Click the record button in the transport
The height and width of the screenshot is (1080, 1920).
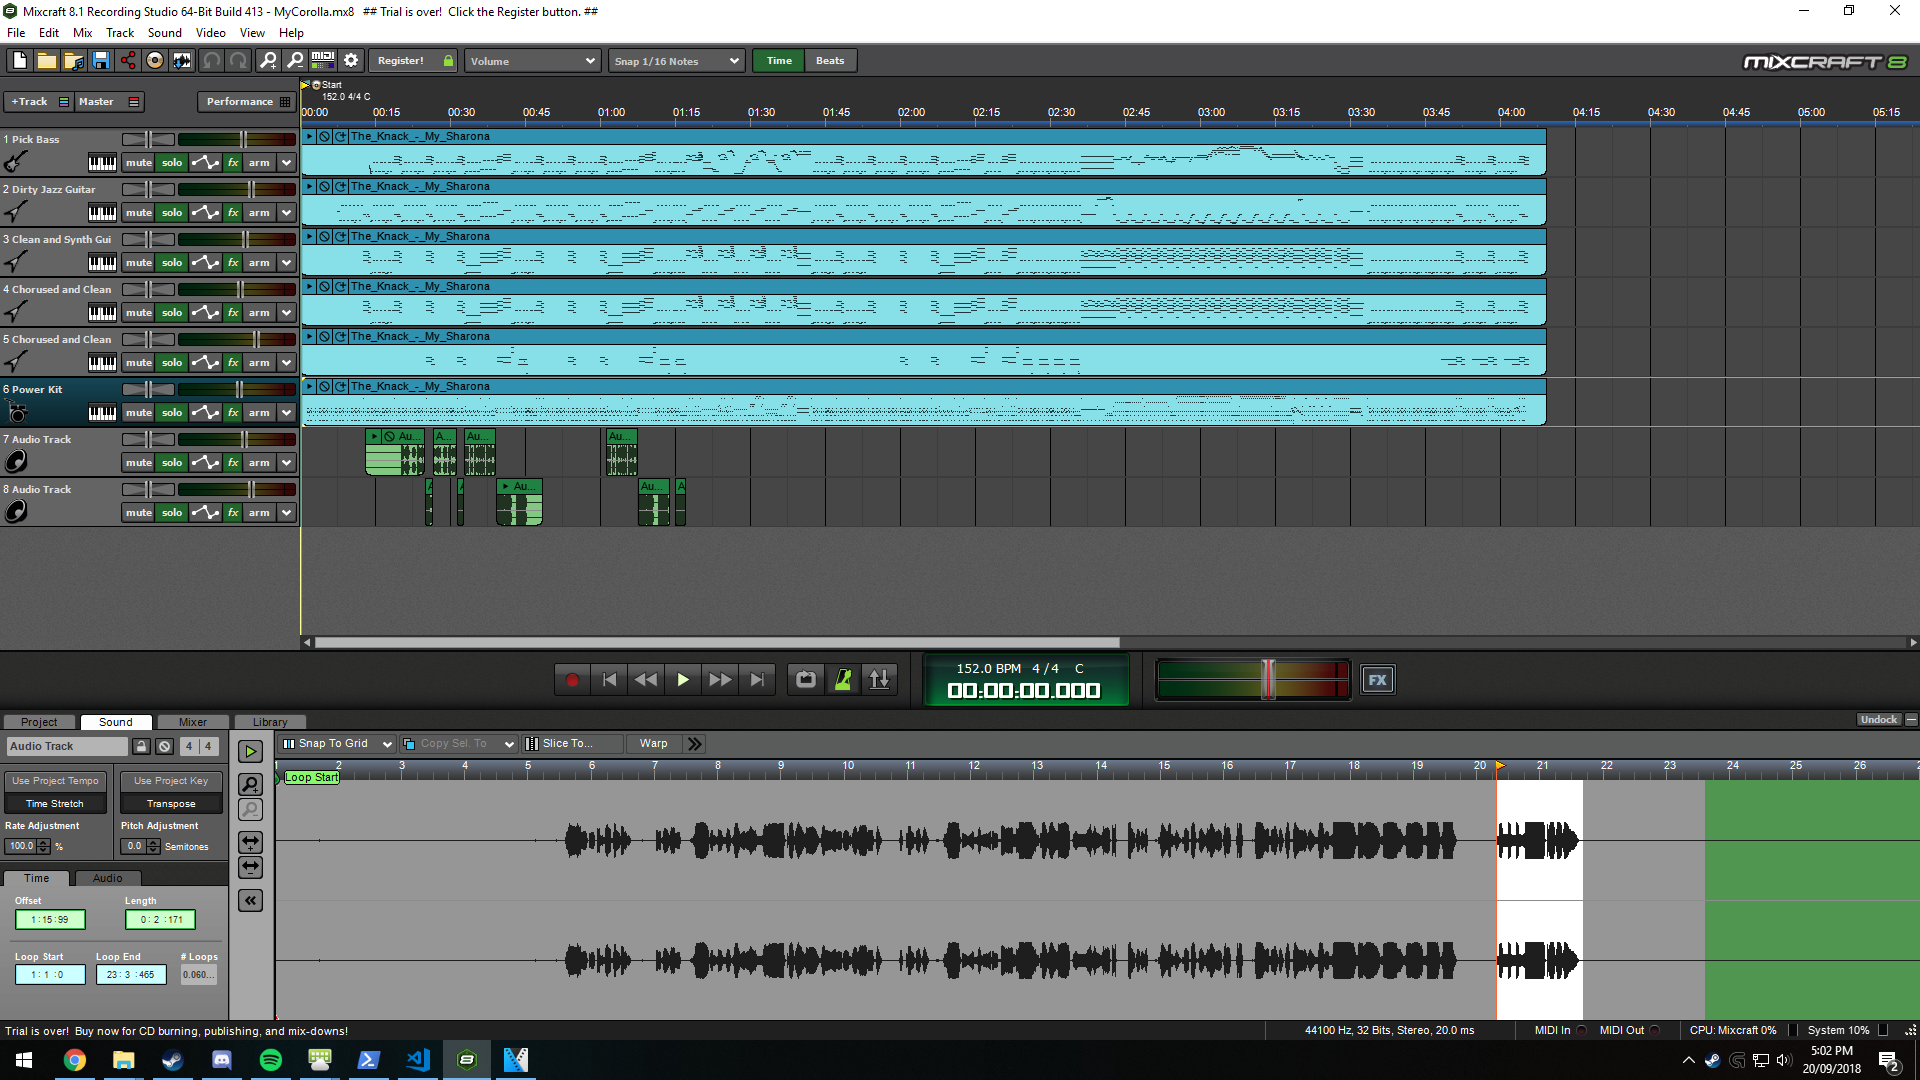(572, 680)
